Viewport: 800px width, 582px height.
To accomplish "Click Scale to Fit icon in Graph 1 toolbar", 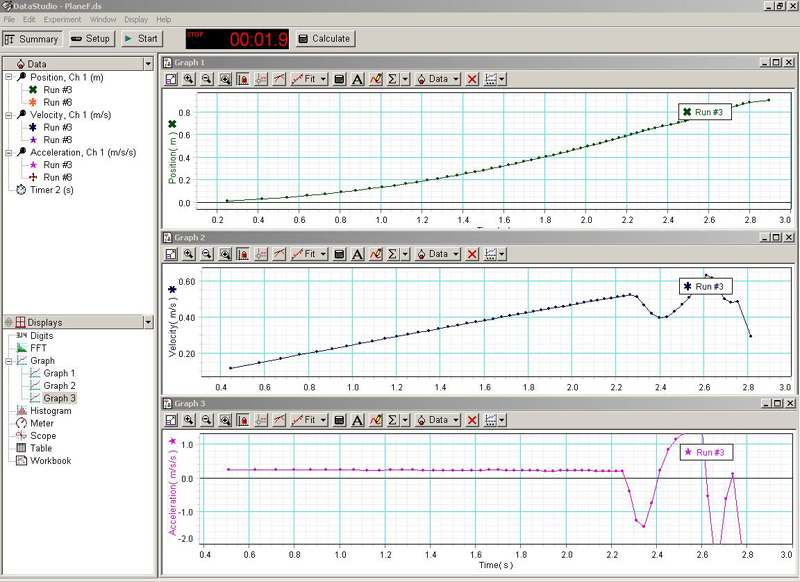I will pyautogui.click(x=171, y=79).
